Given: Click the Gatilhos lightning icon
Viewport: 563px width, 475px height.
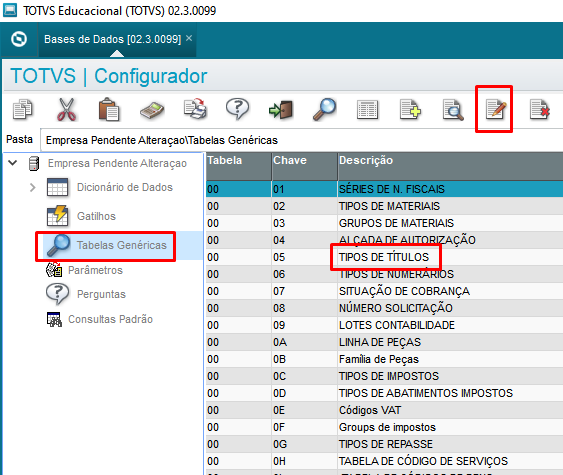Looking at the screenshot, I should point(57,215).
